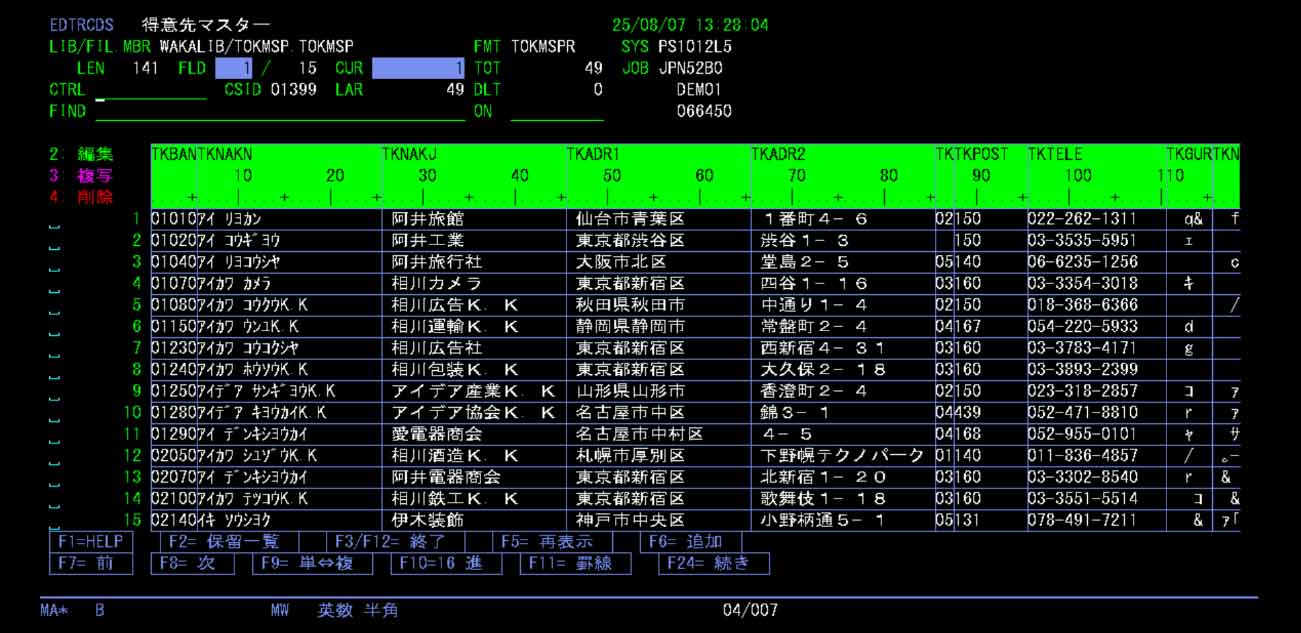Go to next page with F8 次
This screenshot has width=1301, height=633.
click(192, 564)
